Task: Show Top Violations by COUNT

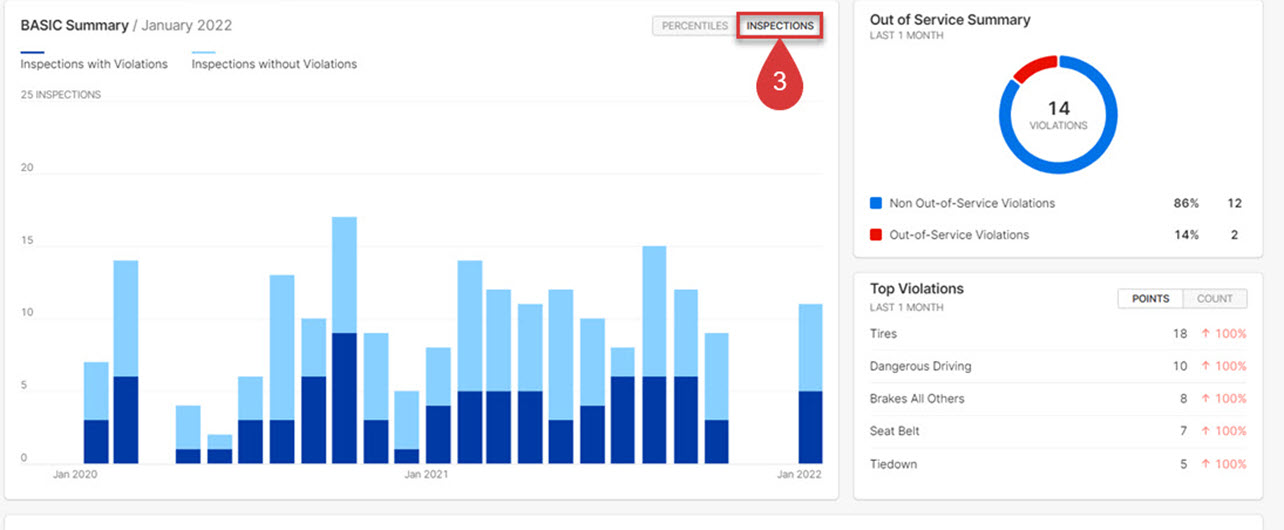Action: [x=1214, y=299]
